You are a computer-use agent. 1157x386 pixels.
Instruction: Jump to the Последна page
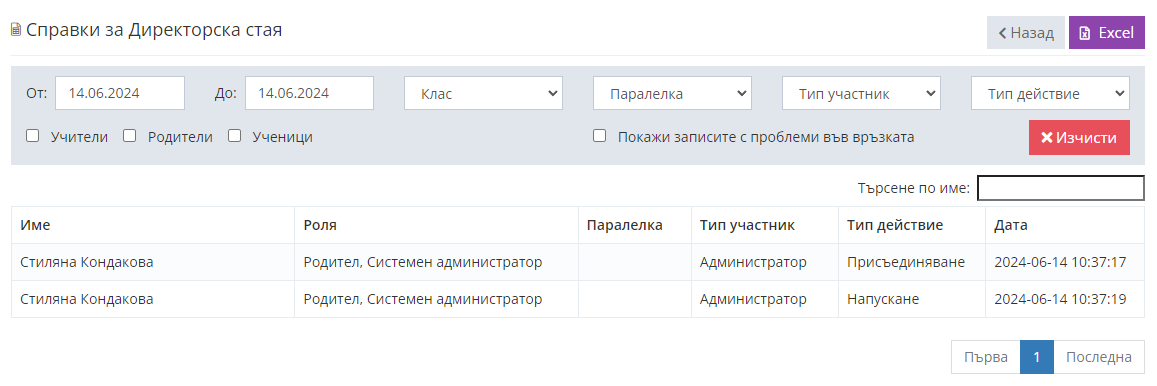pos(1099,357)
